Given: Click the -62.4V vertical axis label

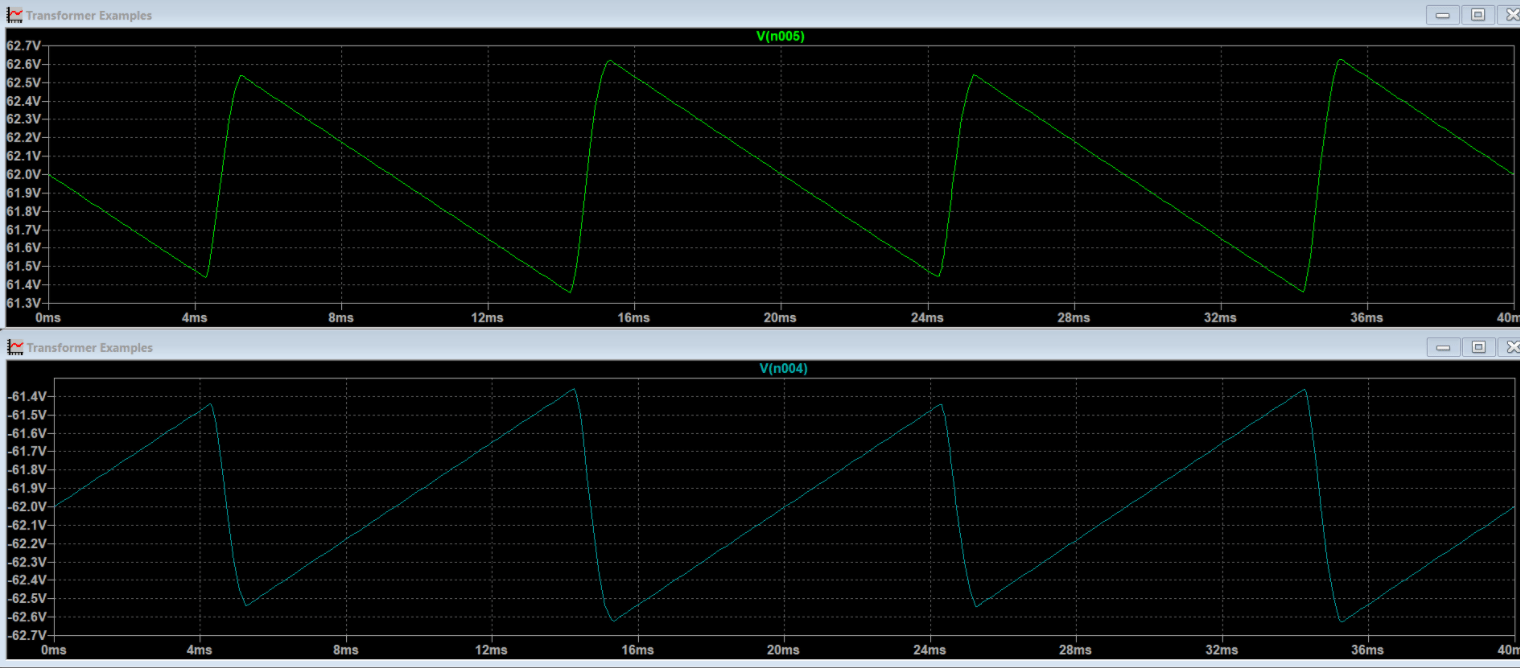Looking at the screenshot, I should pos(25,580).
